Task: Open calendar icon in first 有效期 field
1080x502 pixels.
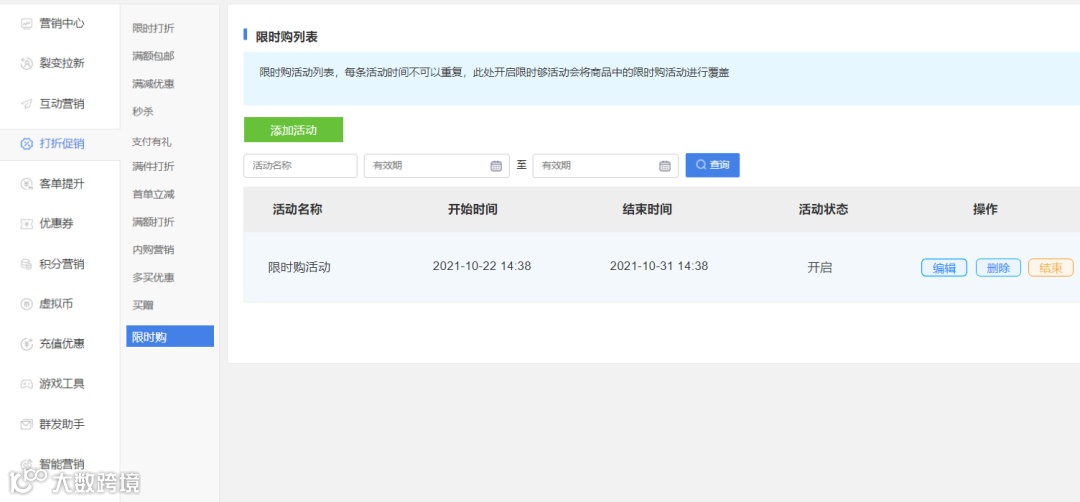Action: tap(496, 165)
